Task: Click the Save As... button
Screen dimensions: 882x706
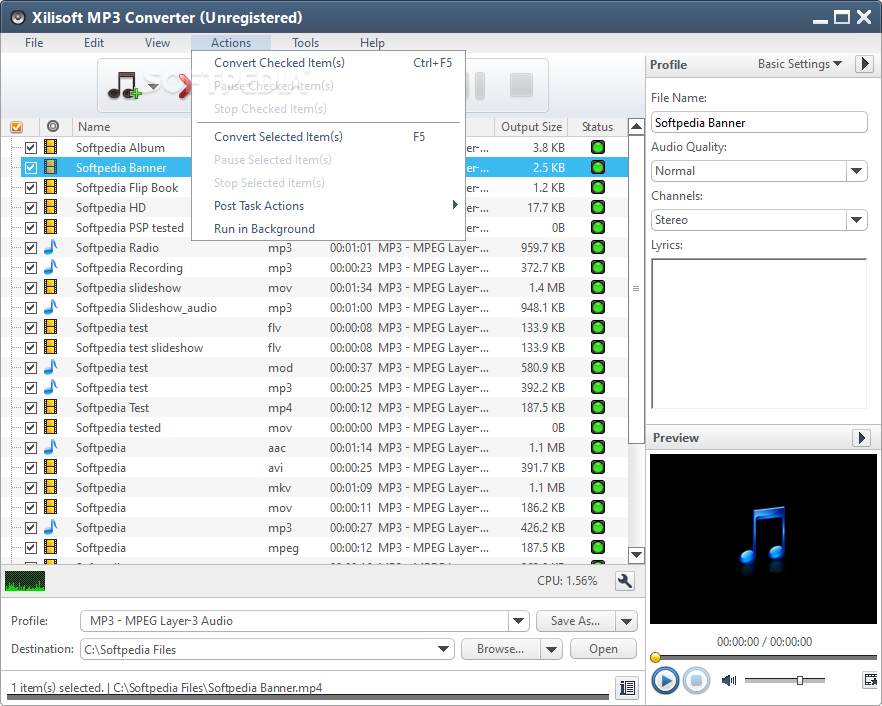Action: 575,621
